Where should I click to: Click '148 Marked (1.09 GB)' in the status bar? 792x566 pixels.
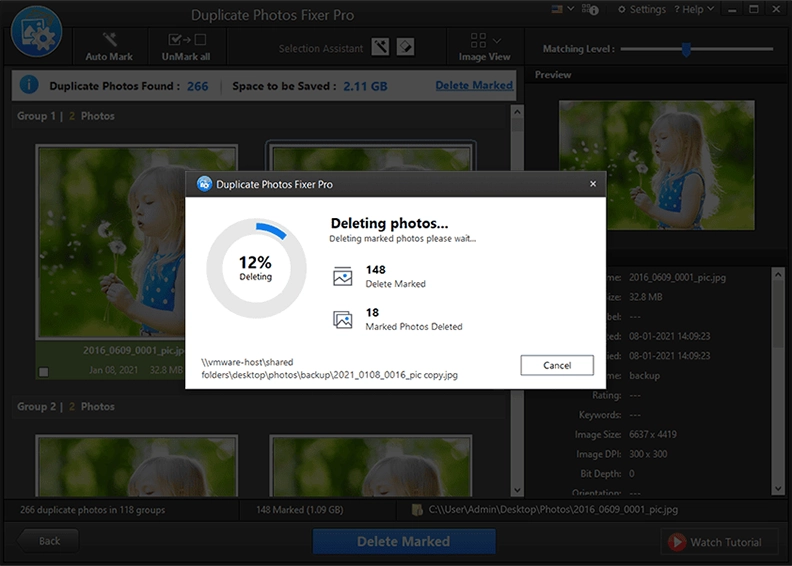click(x=300, y=510)
